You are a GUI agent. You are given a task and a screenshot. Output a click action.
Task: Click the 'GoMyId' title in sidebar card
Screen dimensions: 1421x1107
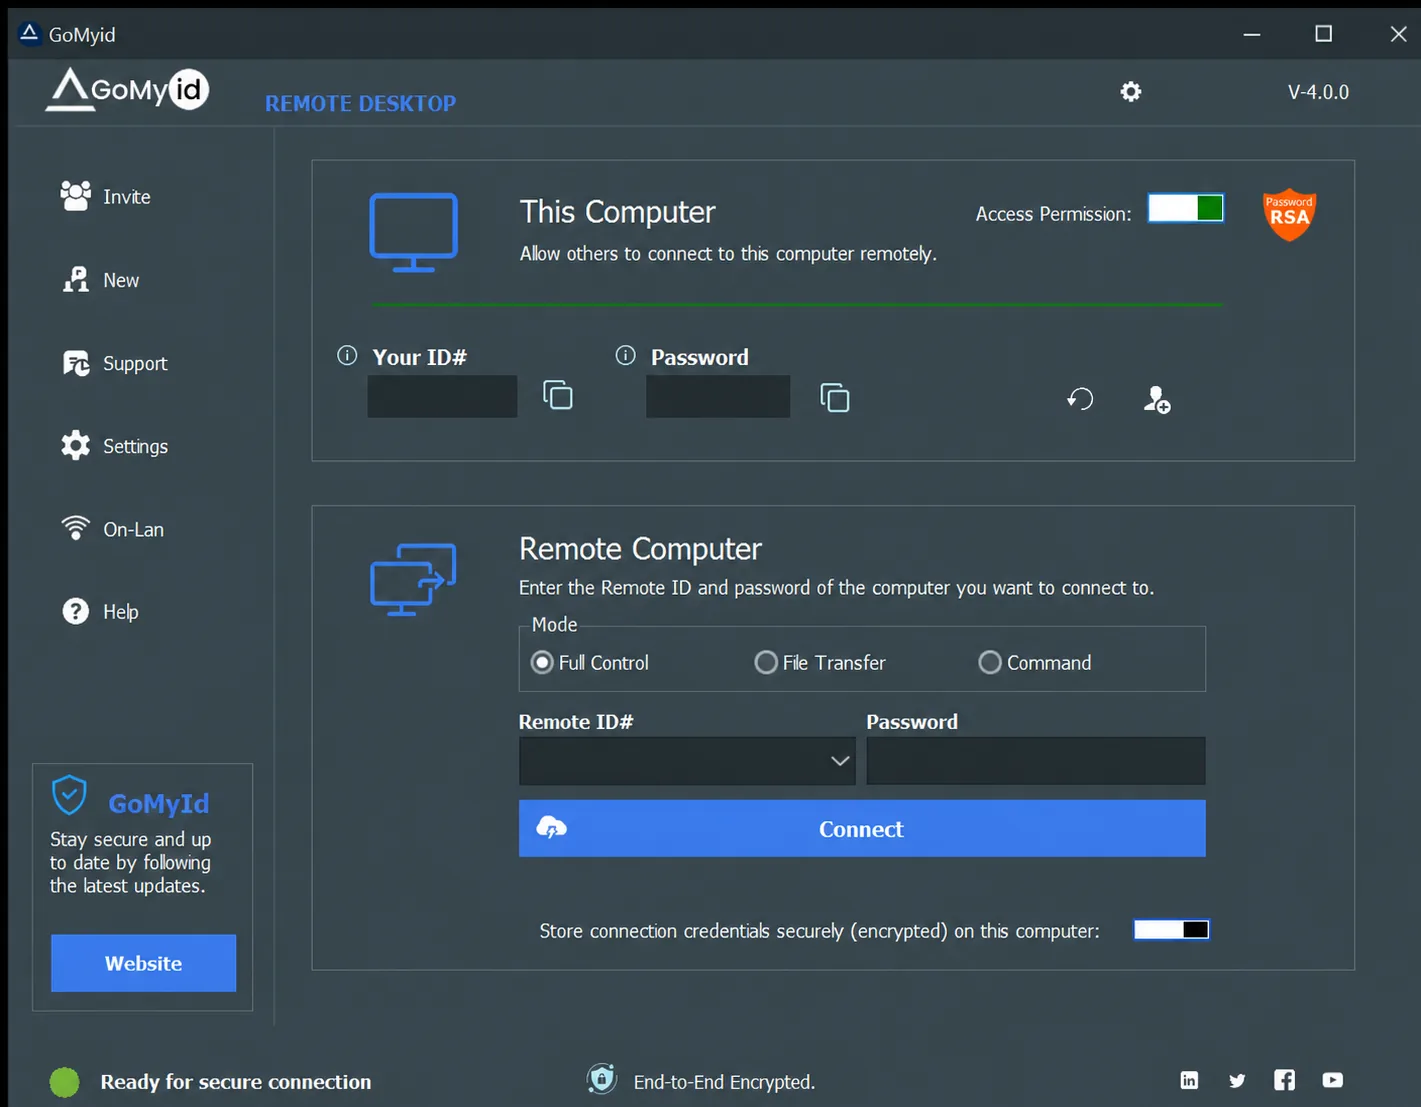(159, 803)
